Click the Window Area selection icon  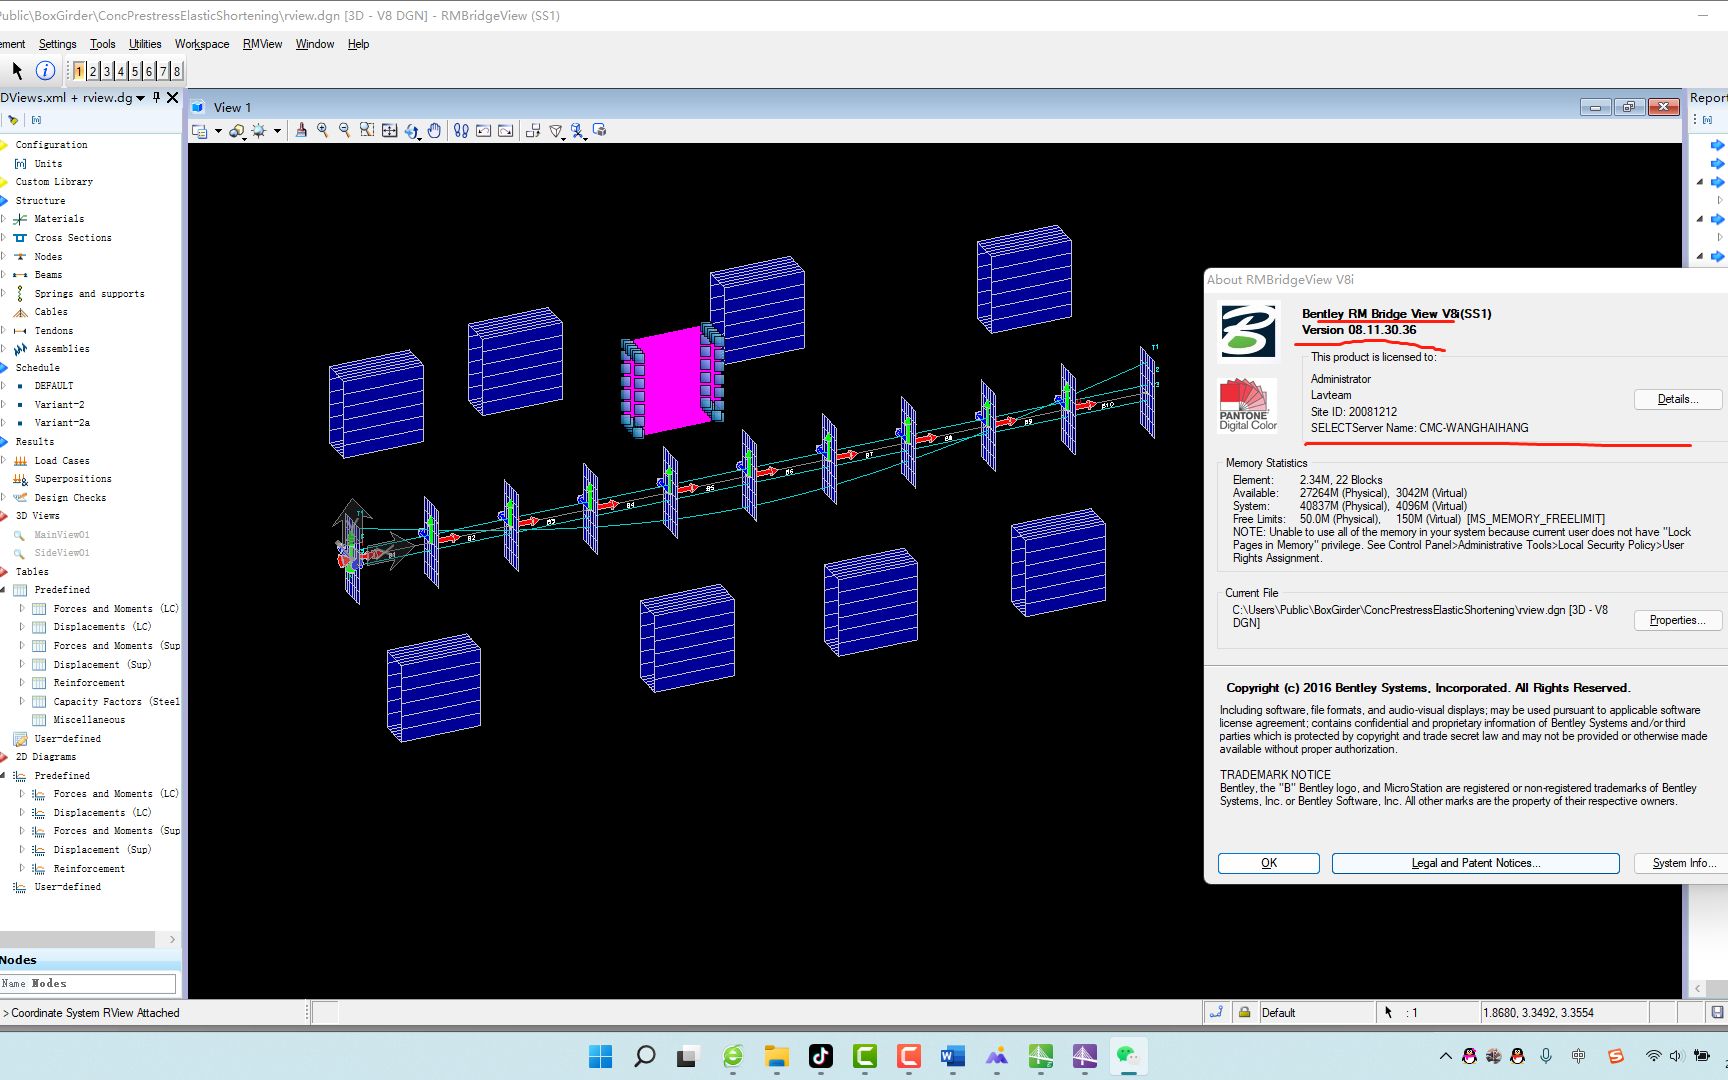click(366, 130)
